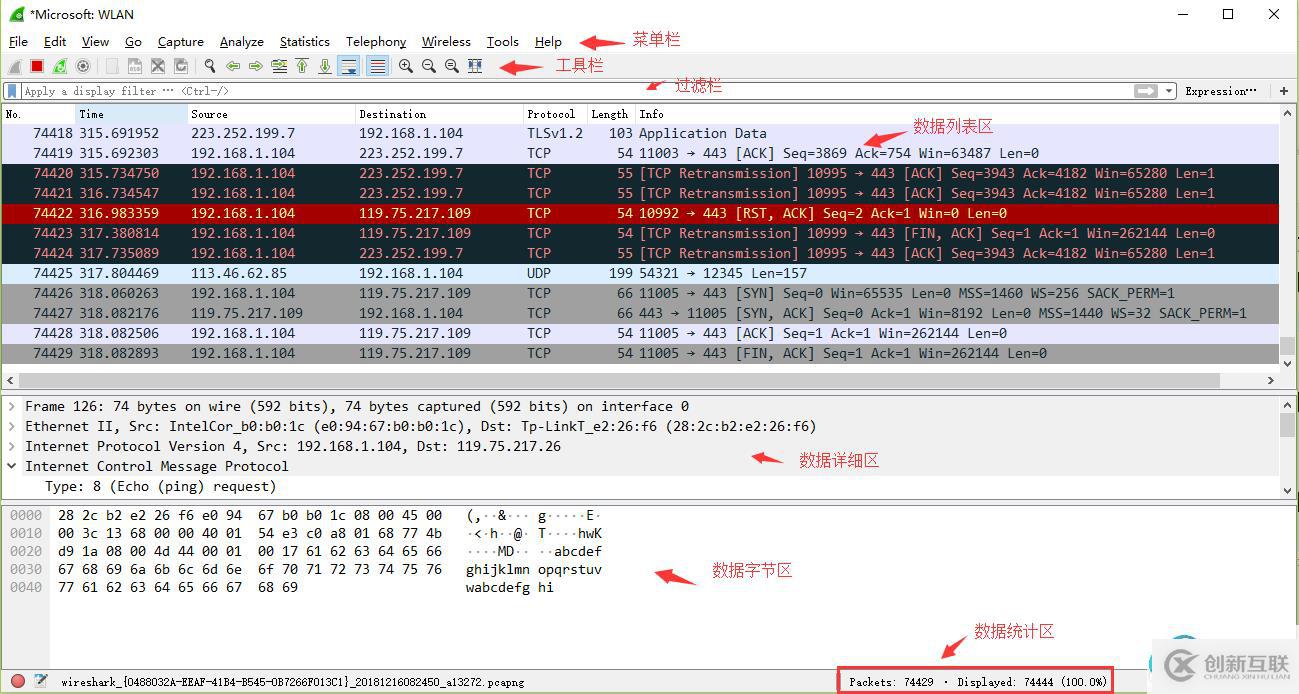Click the filter bookmark icon
This screenshot has width=1299, height=694.
[x=12, y=91]
